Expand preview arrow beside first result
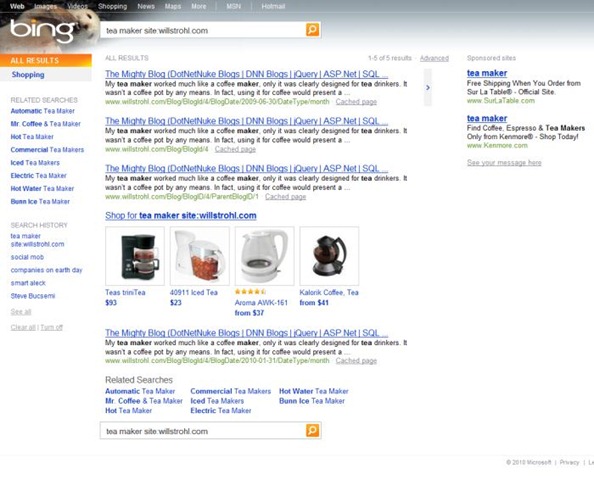This screenshot has height=480, width=594. click(428, 88)
